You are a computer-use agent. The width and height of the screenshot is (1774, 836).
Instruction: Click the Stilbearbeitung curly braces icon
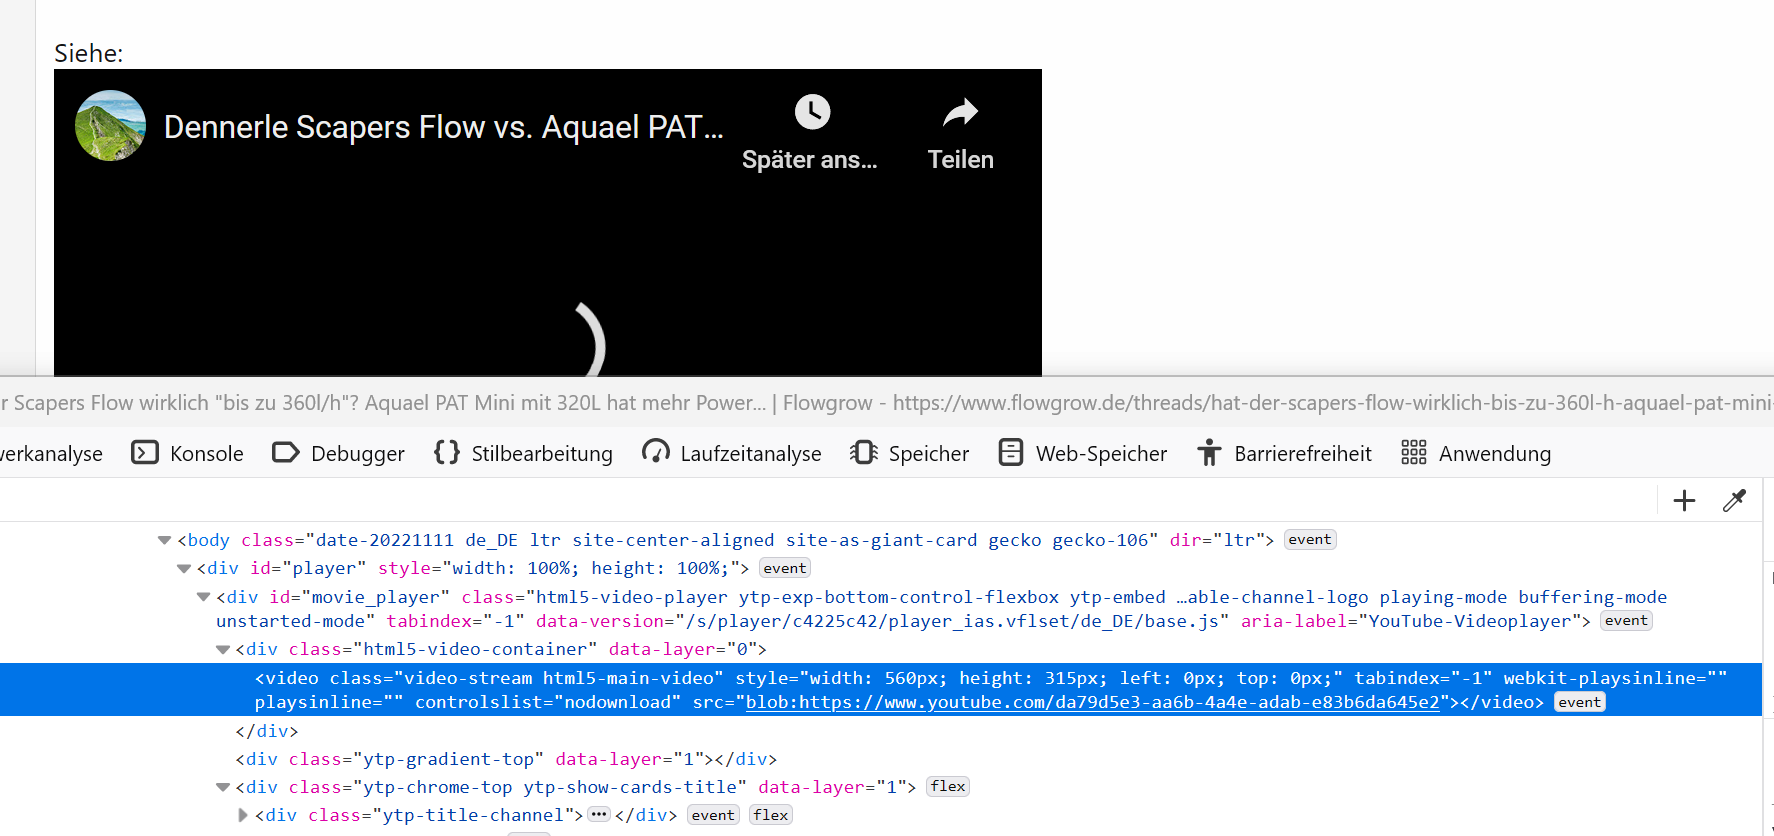coord(447,453)
